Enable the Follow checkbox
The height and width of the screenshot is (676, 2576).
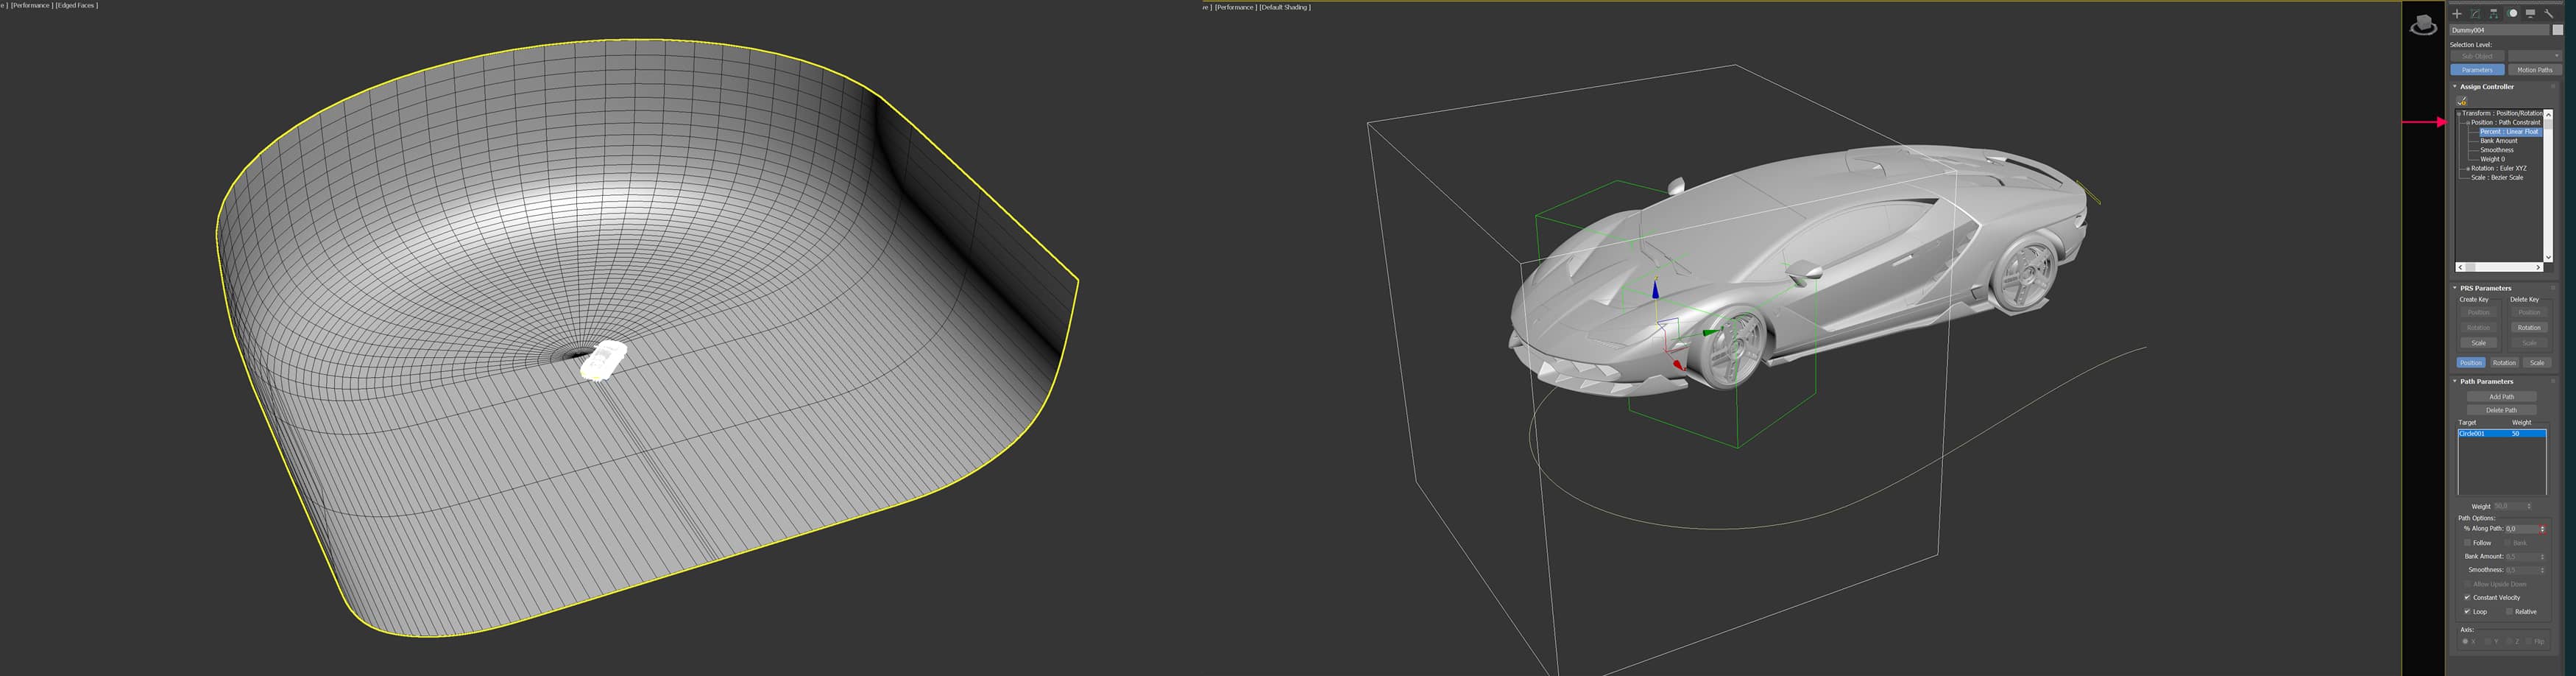[x=2467, y=543]
